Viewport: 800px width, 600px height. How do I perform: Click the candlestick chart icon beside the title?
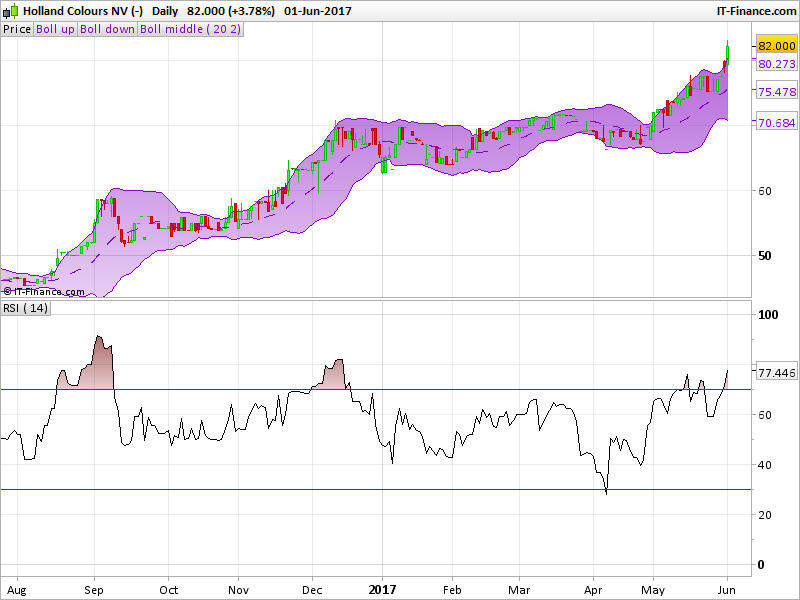click(11, 11)
